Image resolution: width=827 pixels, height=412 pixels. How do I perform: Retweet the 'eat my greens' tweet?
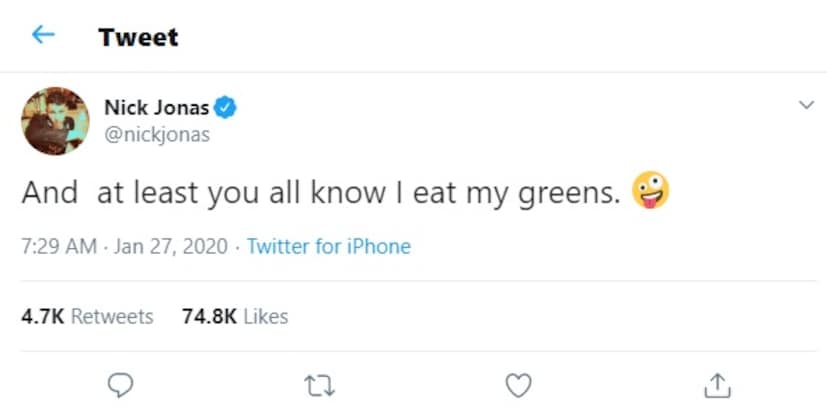317,383
